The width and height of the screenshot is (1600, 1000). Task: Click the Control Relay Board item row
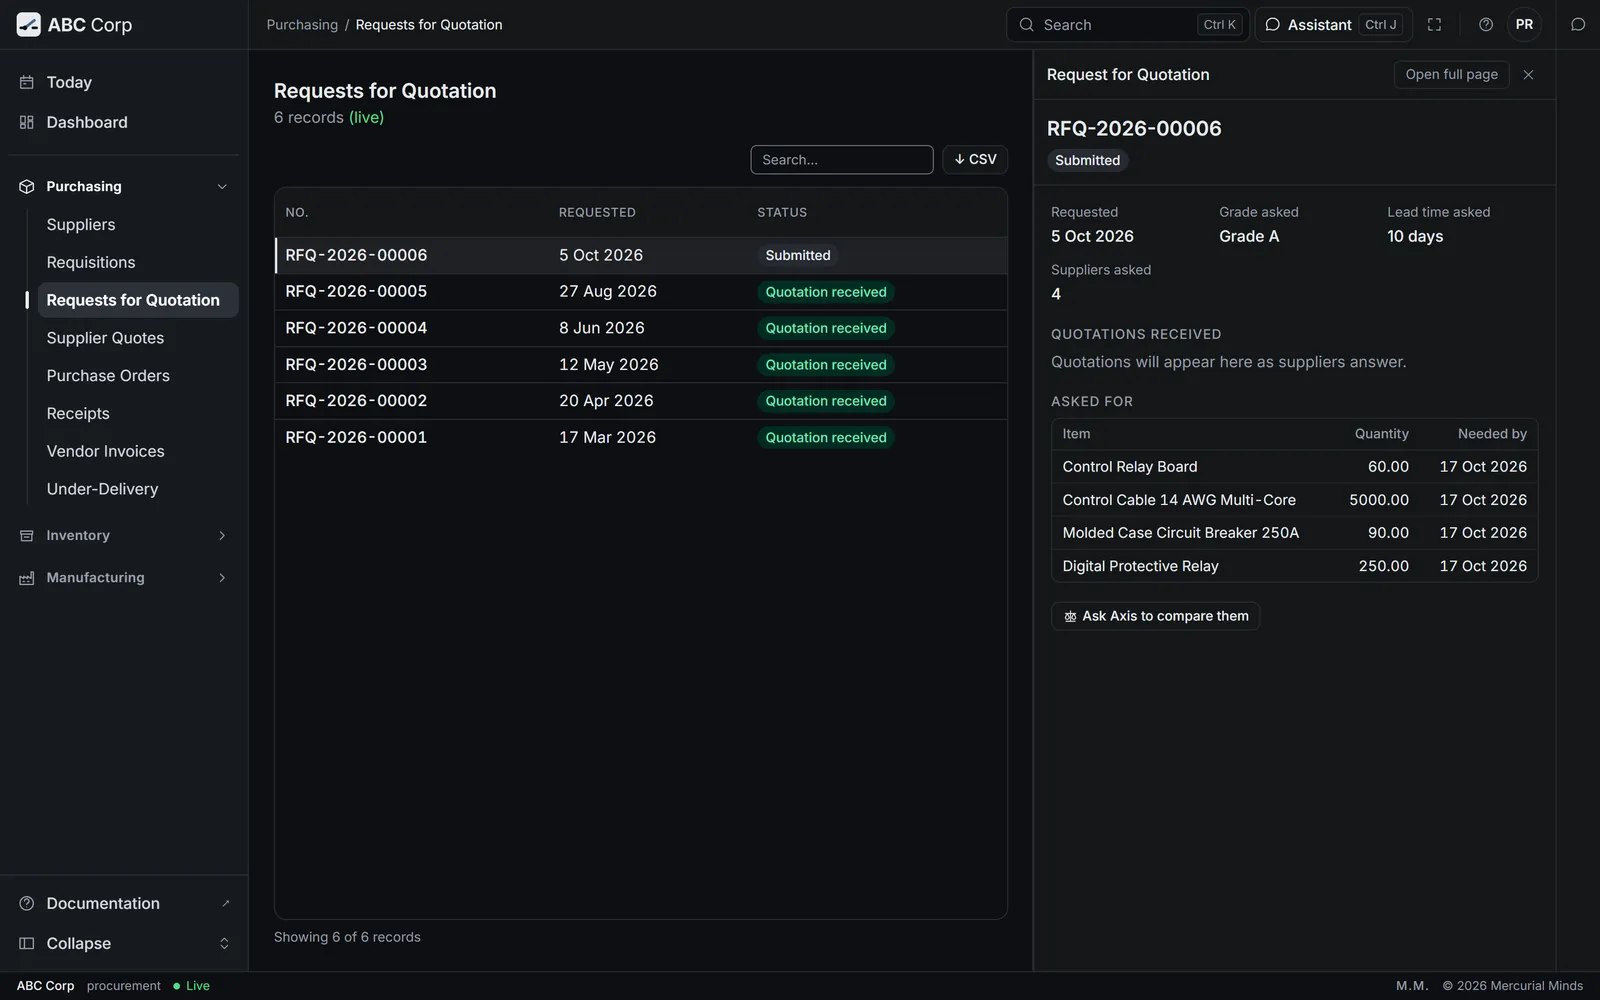tap(1294, 467)
